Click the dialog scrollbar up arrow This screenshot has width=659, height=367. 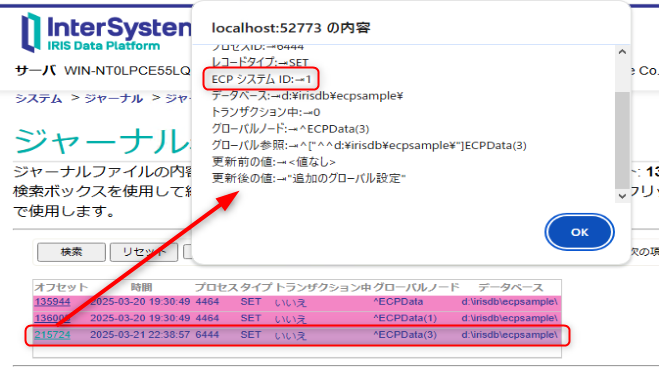tap(622, 52)
